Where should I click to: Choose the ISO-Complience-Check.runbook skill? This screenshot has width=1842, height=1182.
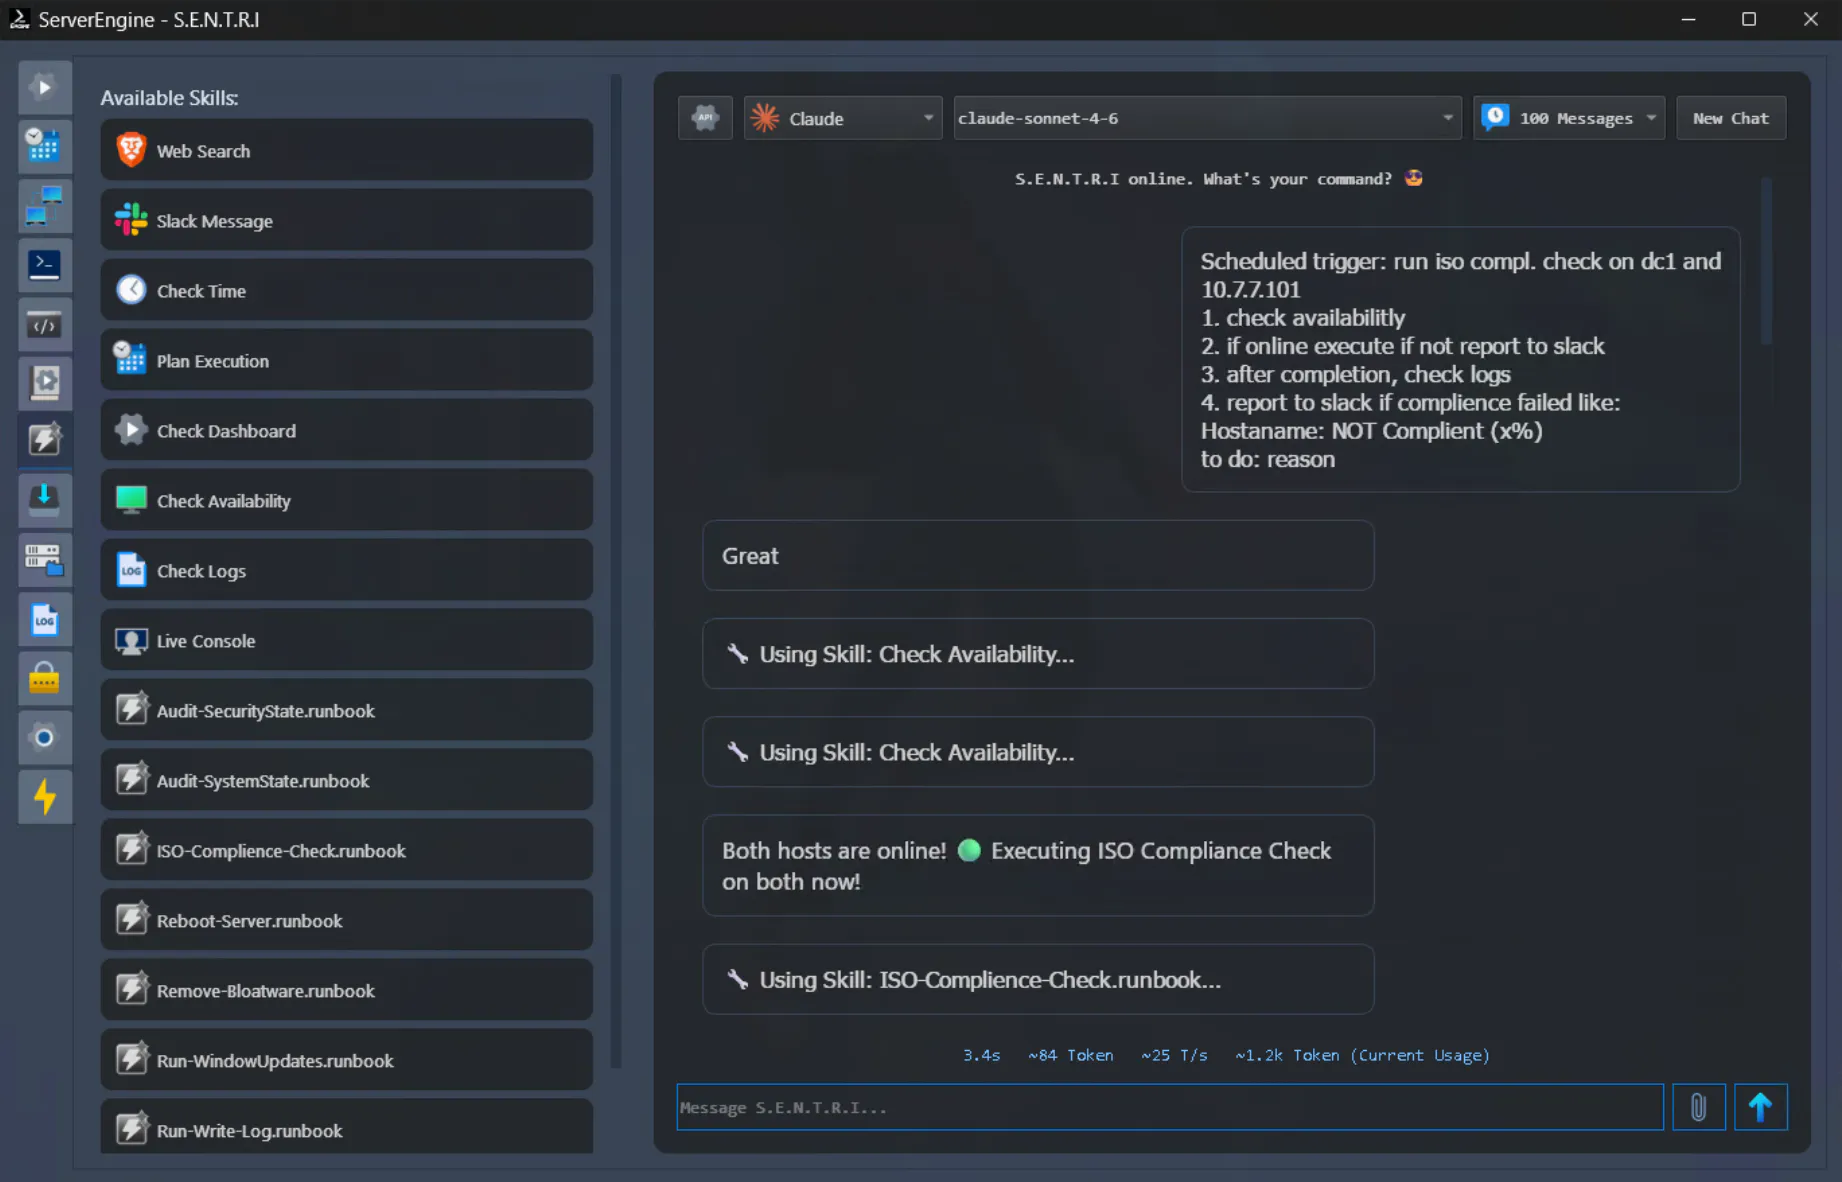pos(346,851)
